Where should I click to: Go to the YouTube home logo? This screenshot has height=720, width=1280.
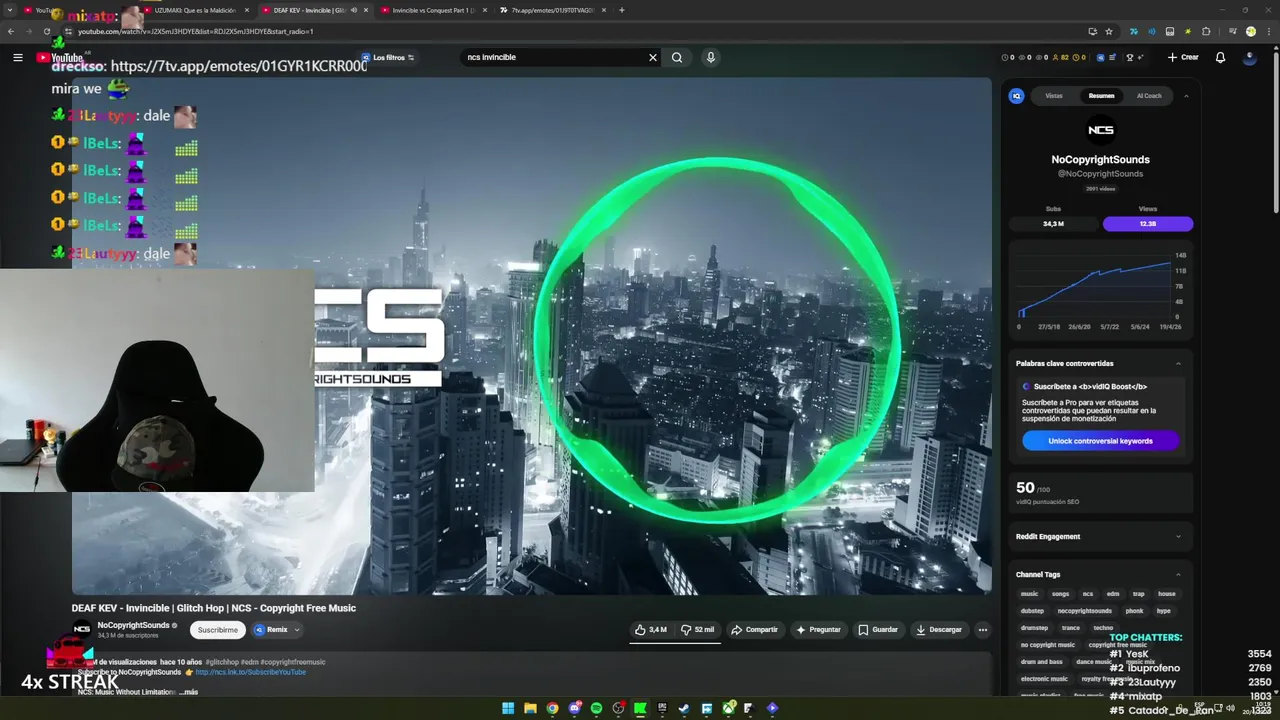tap(60, 57)
